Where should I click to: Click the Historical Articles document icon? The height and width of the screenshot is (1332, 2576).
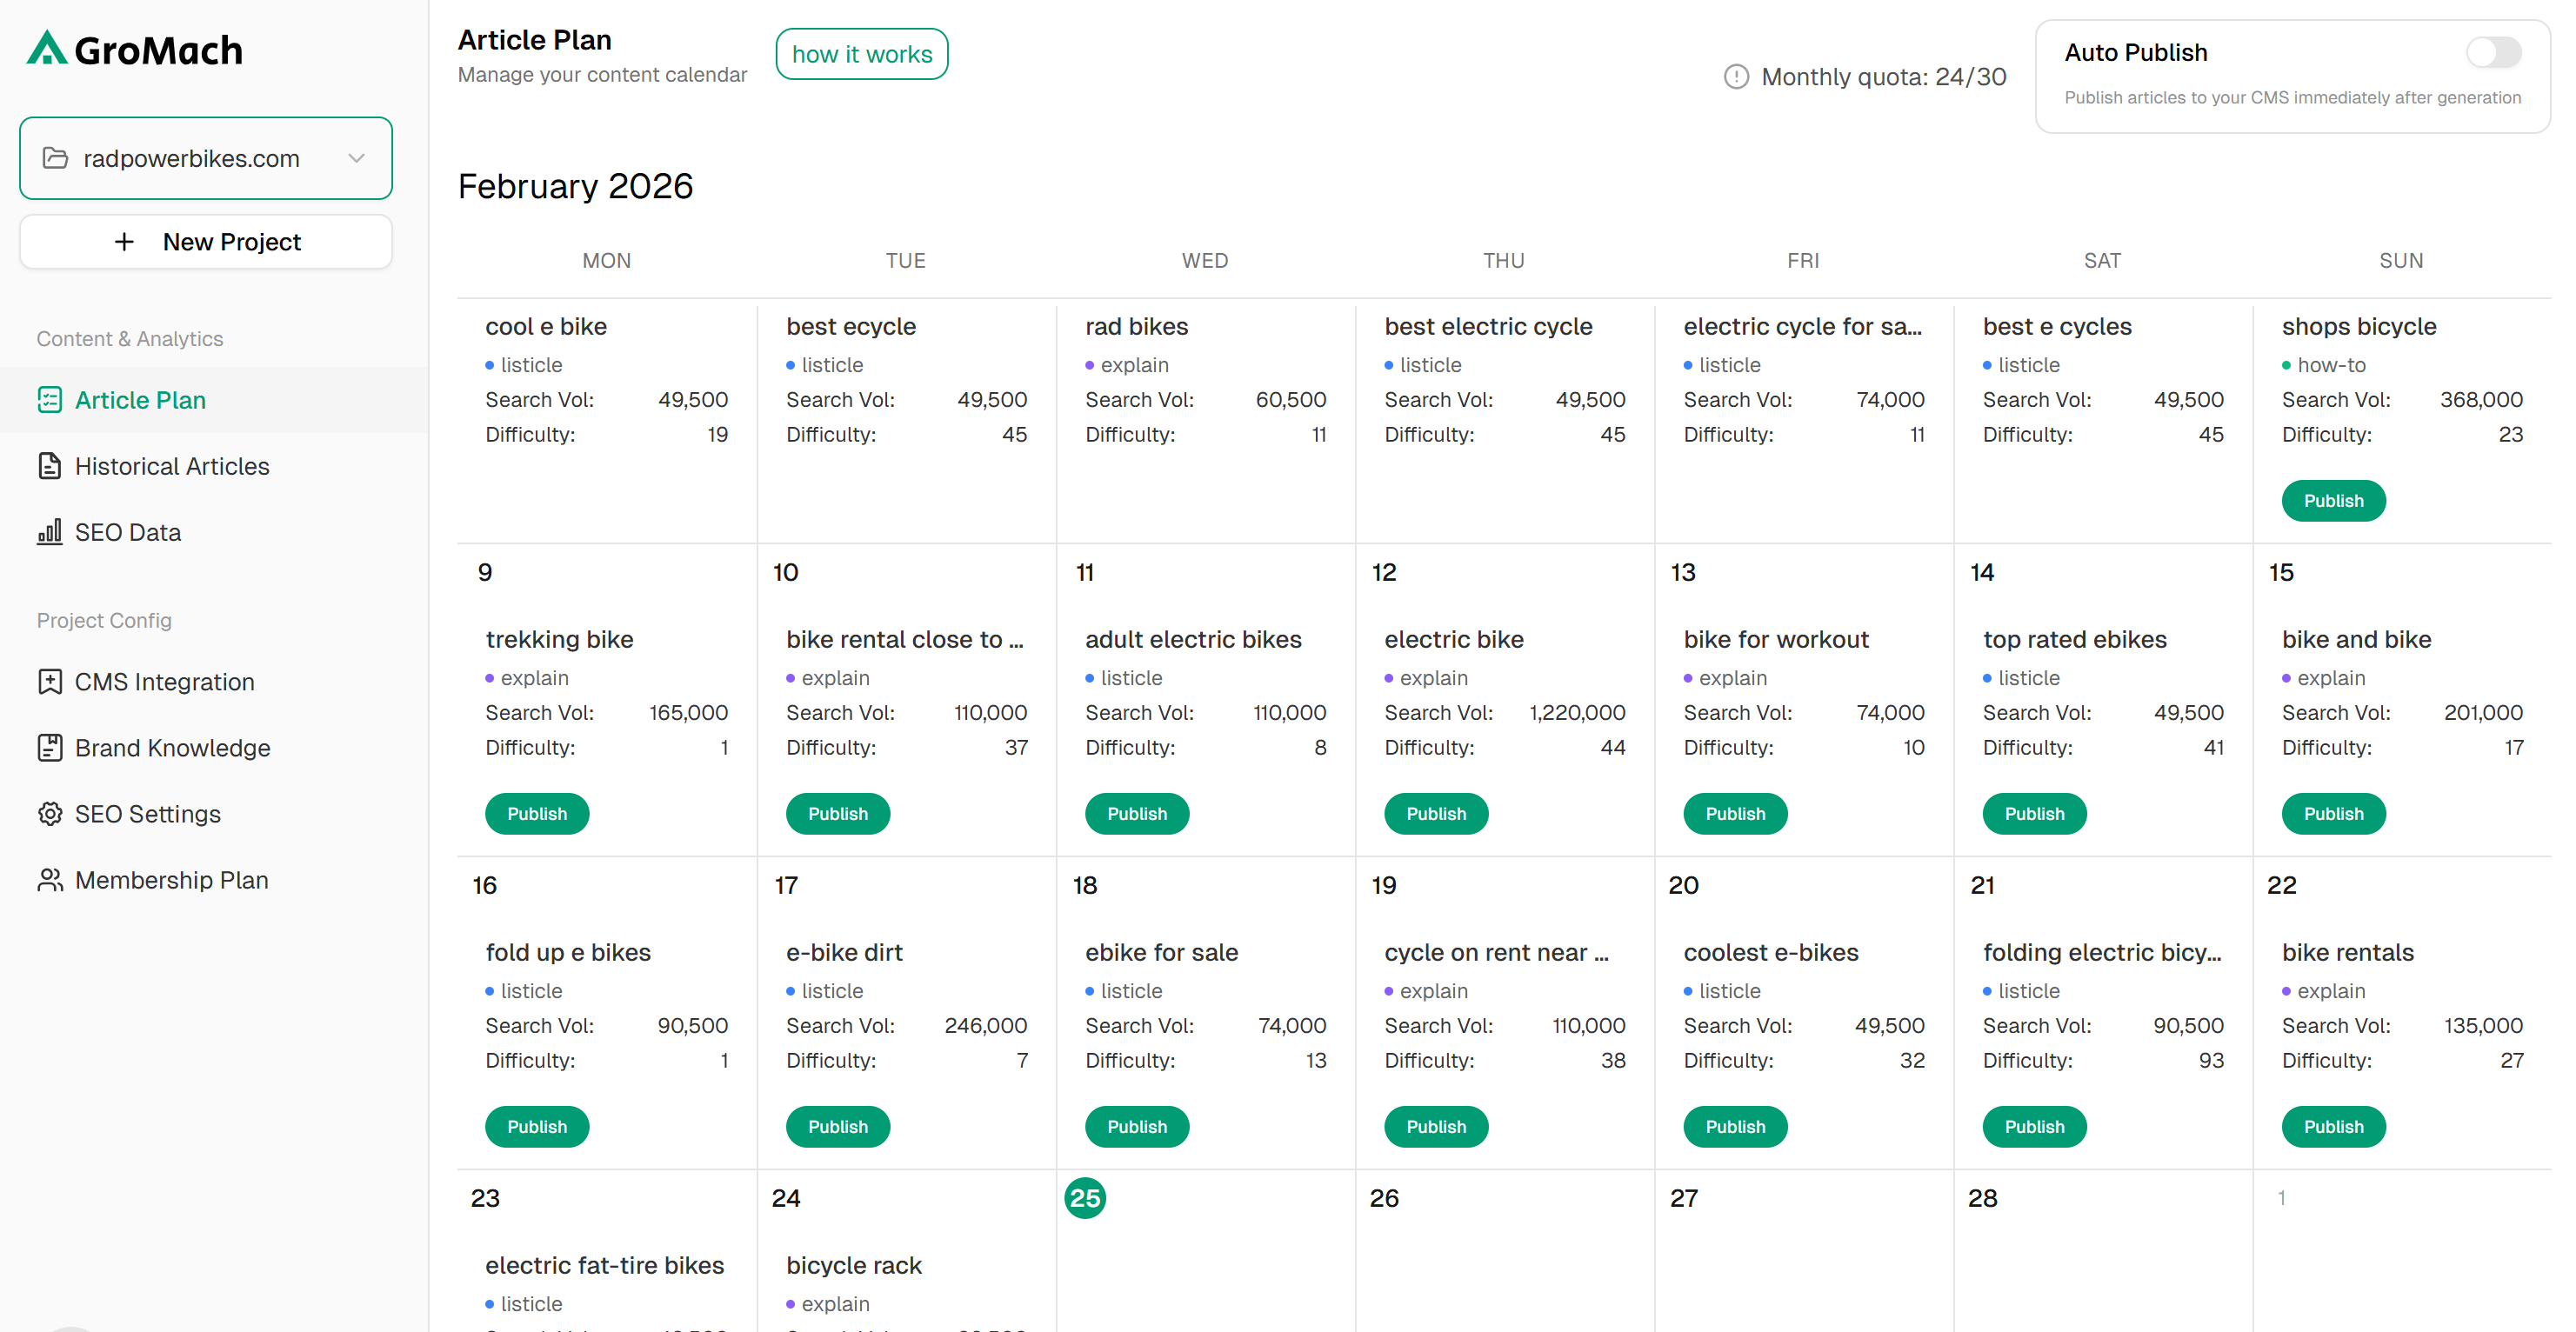49,466
